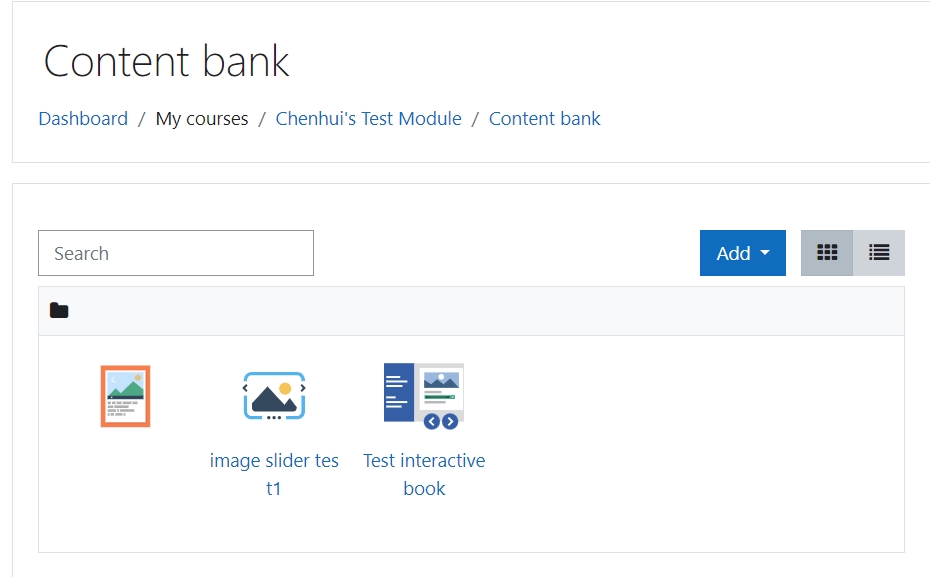Switch to list view using the list icon
The image size is (930, 577).
click(x=878, y=253)
